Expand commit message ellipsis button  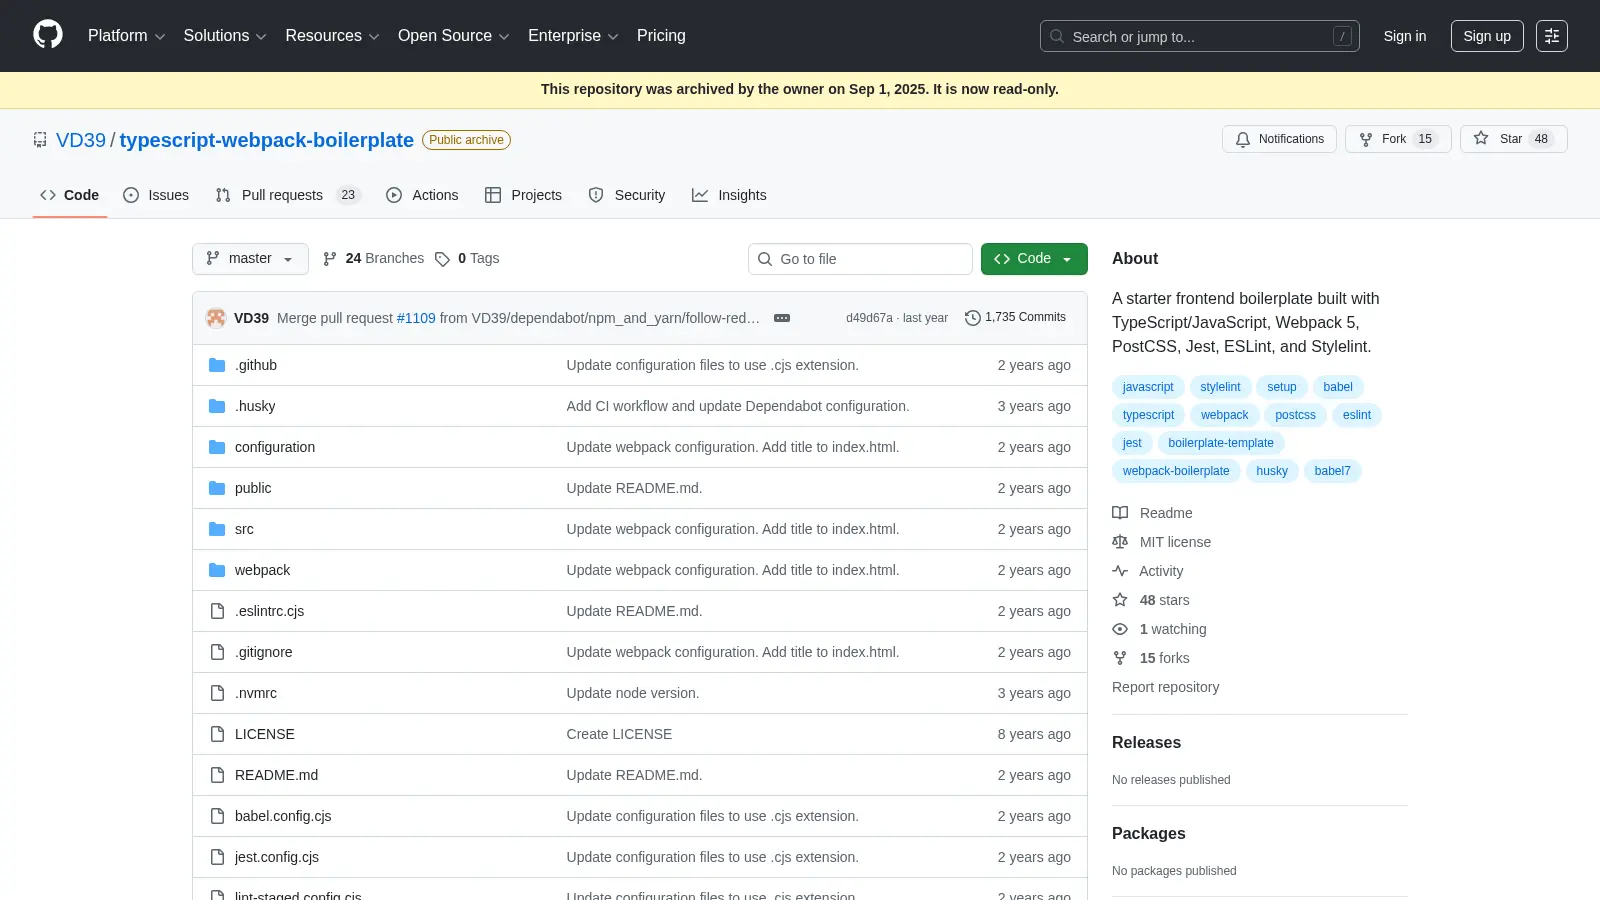pos(782,318)
